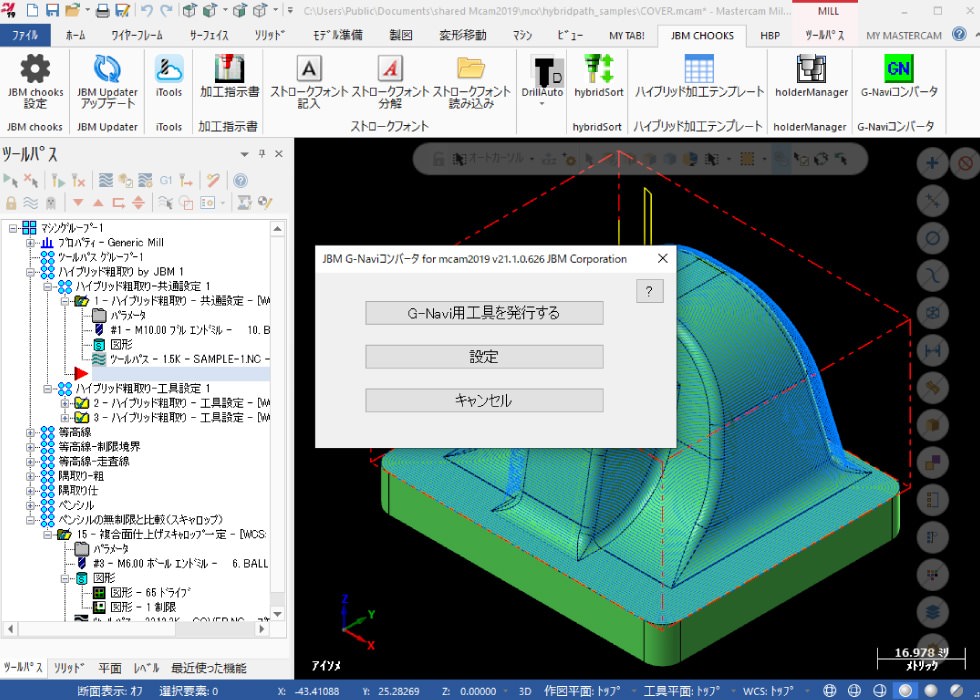Switch to the HBP ribbon tab
This screenshot has width=980, height=700.
point(770,35)
